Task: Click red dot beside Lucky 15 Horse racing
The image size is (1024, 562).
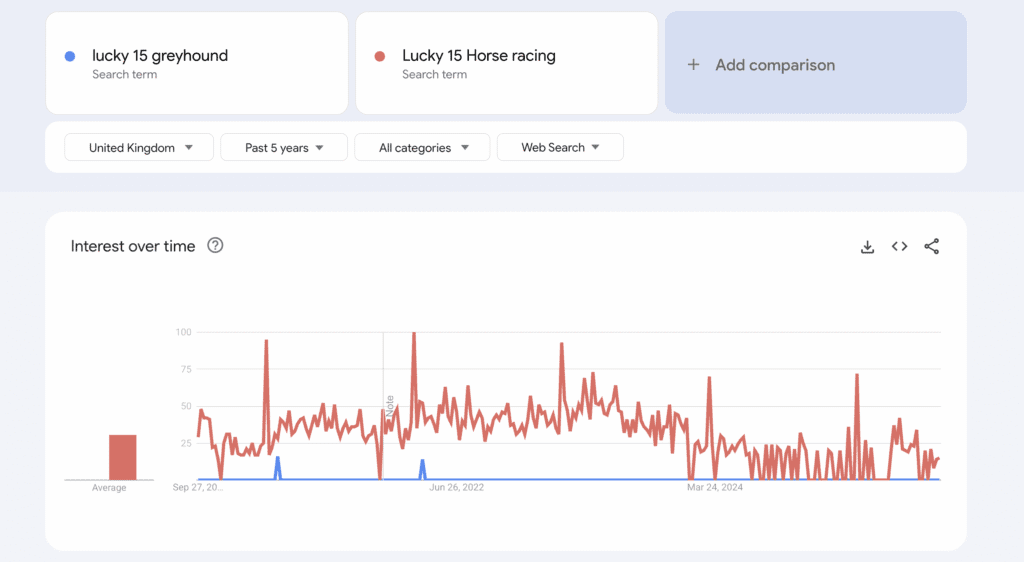Action: (380, 56)
